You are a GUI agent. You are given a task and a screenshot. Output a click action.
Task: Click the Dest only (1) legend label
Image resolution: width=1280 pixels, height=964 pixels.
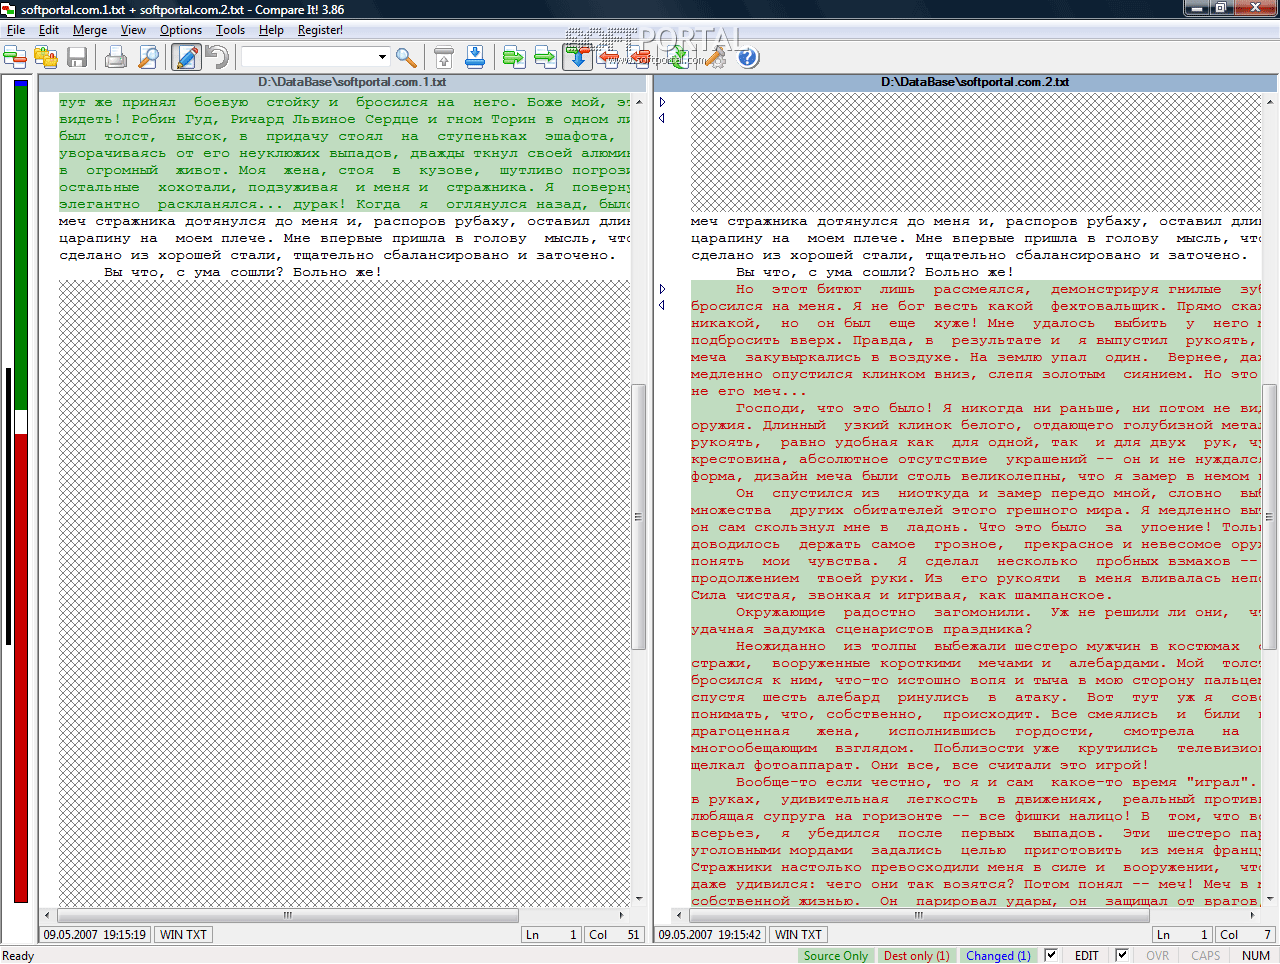[x=916, y=956]
